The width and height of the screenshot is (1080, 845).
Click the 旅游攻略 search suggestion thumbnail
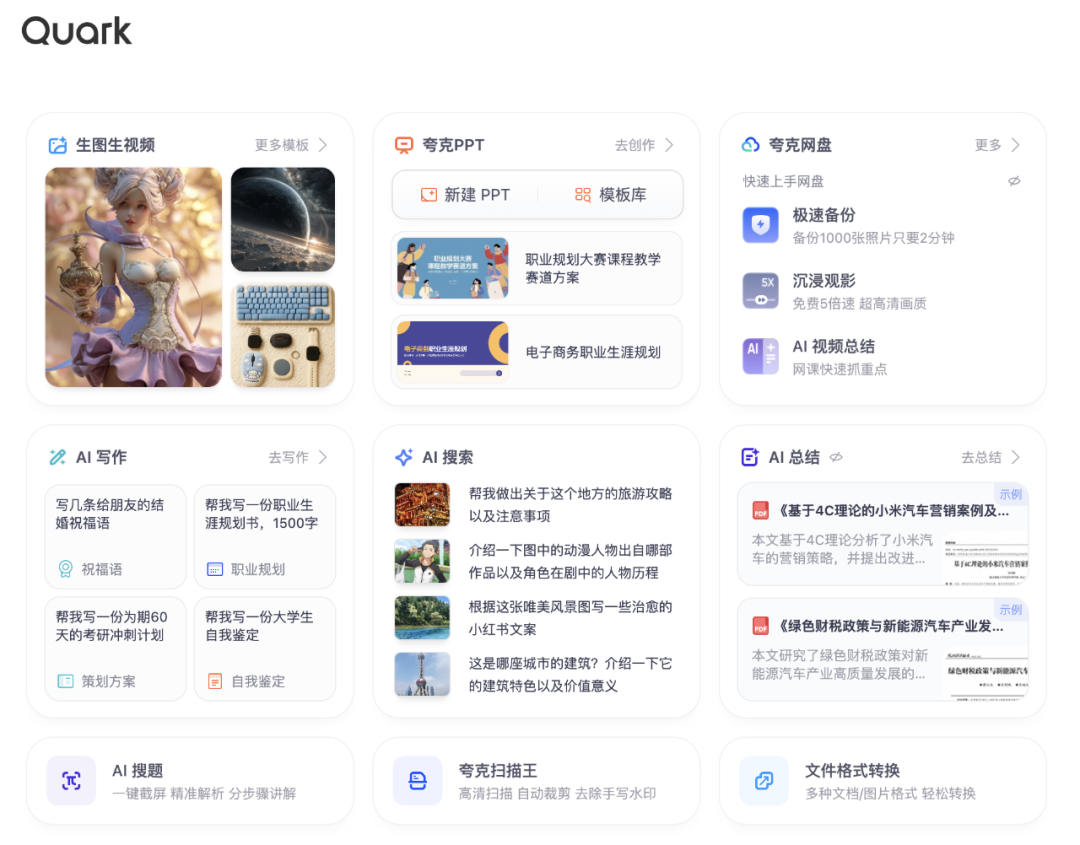click(422, 505)
